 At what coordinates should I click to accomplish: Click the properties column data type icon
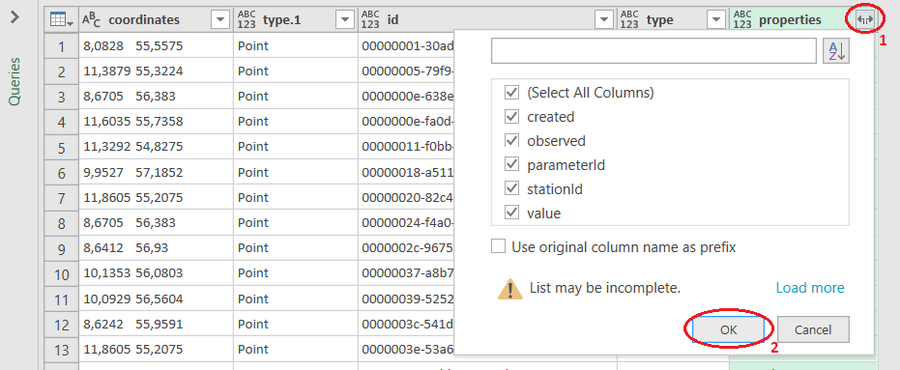pos(742,20)
